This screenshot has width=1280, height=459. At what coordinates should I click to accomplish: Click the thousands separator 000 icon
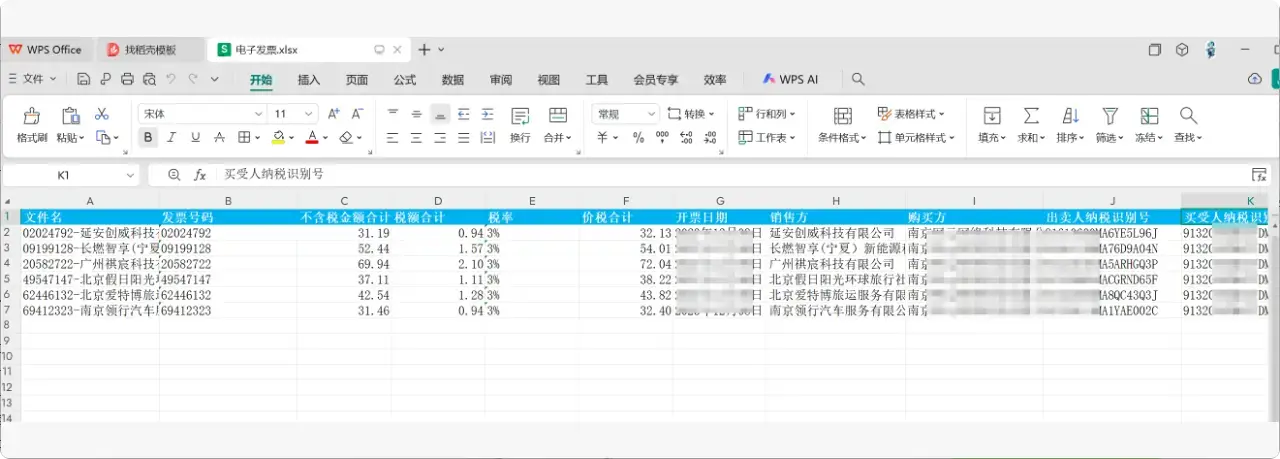point(663,138)
